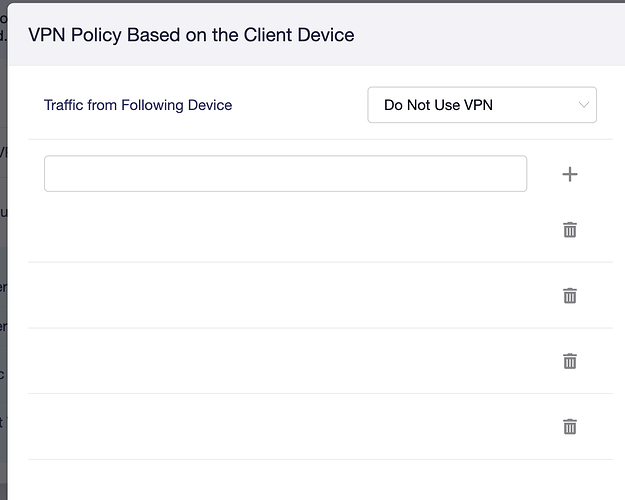Remove the fourth device using trash icon

coord(570,427)
